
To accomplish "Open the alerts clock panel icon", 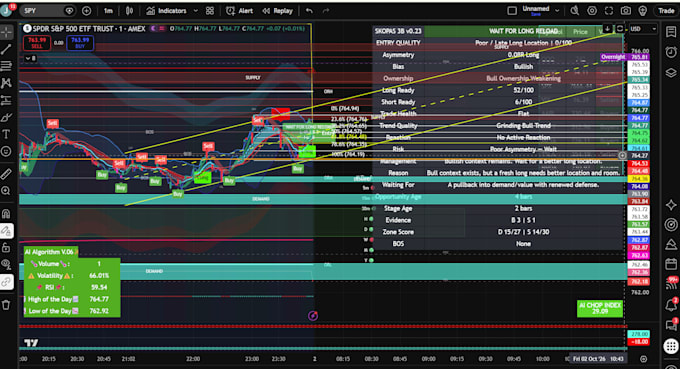I will (x=671, y=52).
